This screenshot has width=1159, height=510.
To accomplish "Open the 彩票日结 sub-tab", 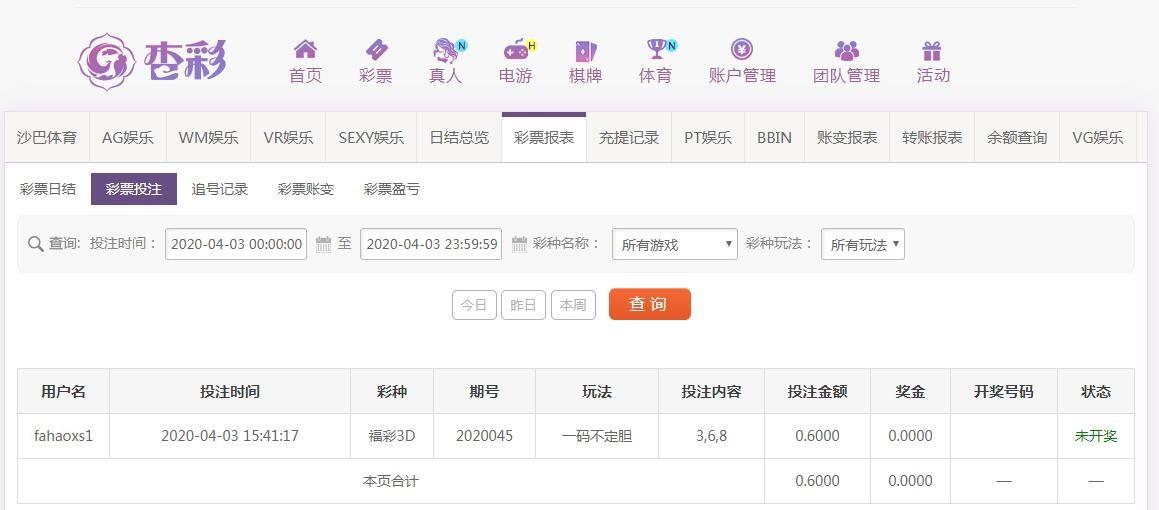I will coord(48,189).
